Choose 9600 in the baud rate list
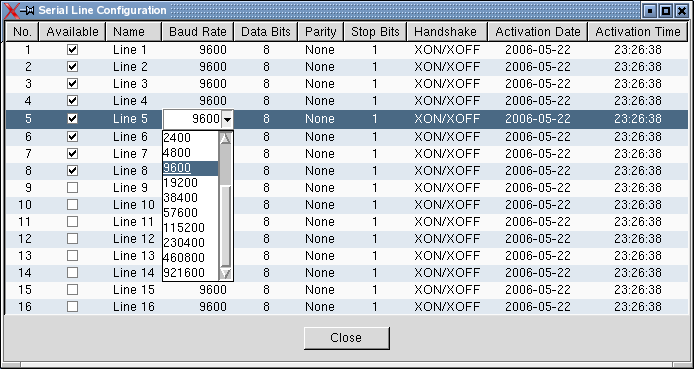Image resolution: width=694 pixels, height=369 pixels. 191,168
